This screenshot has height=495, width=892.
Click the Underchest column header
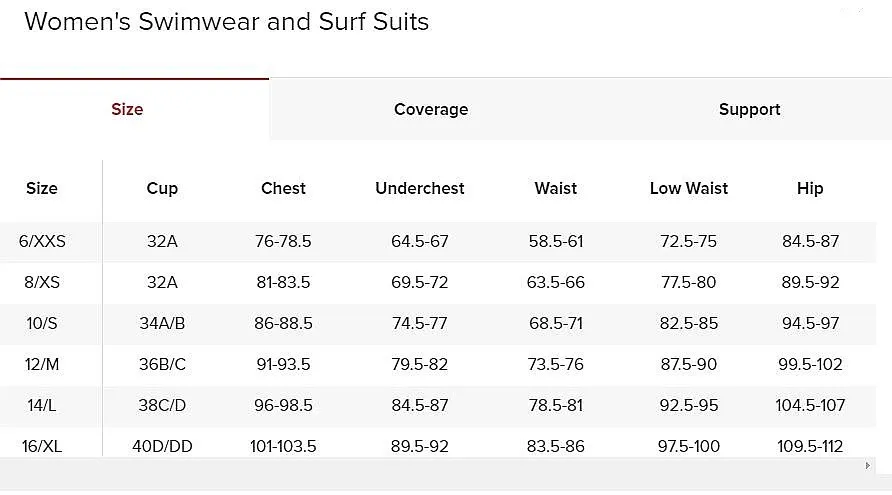click(420, 188)
